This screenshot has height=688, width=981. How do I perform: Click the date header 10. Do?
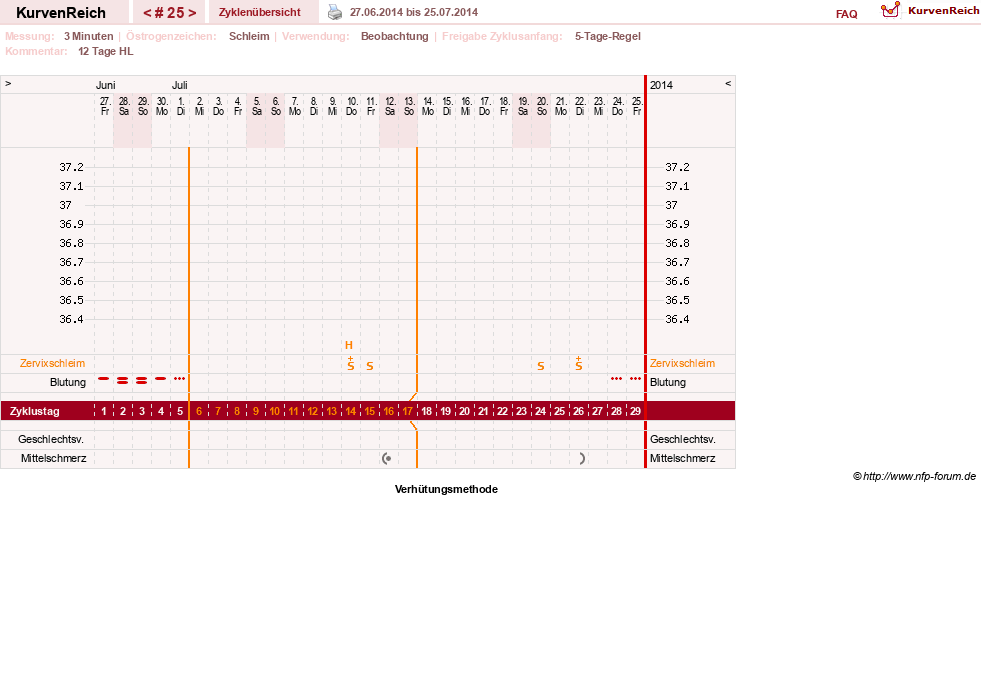click(352, 106)
